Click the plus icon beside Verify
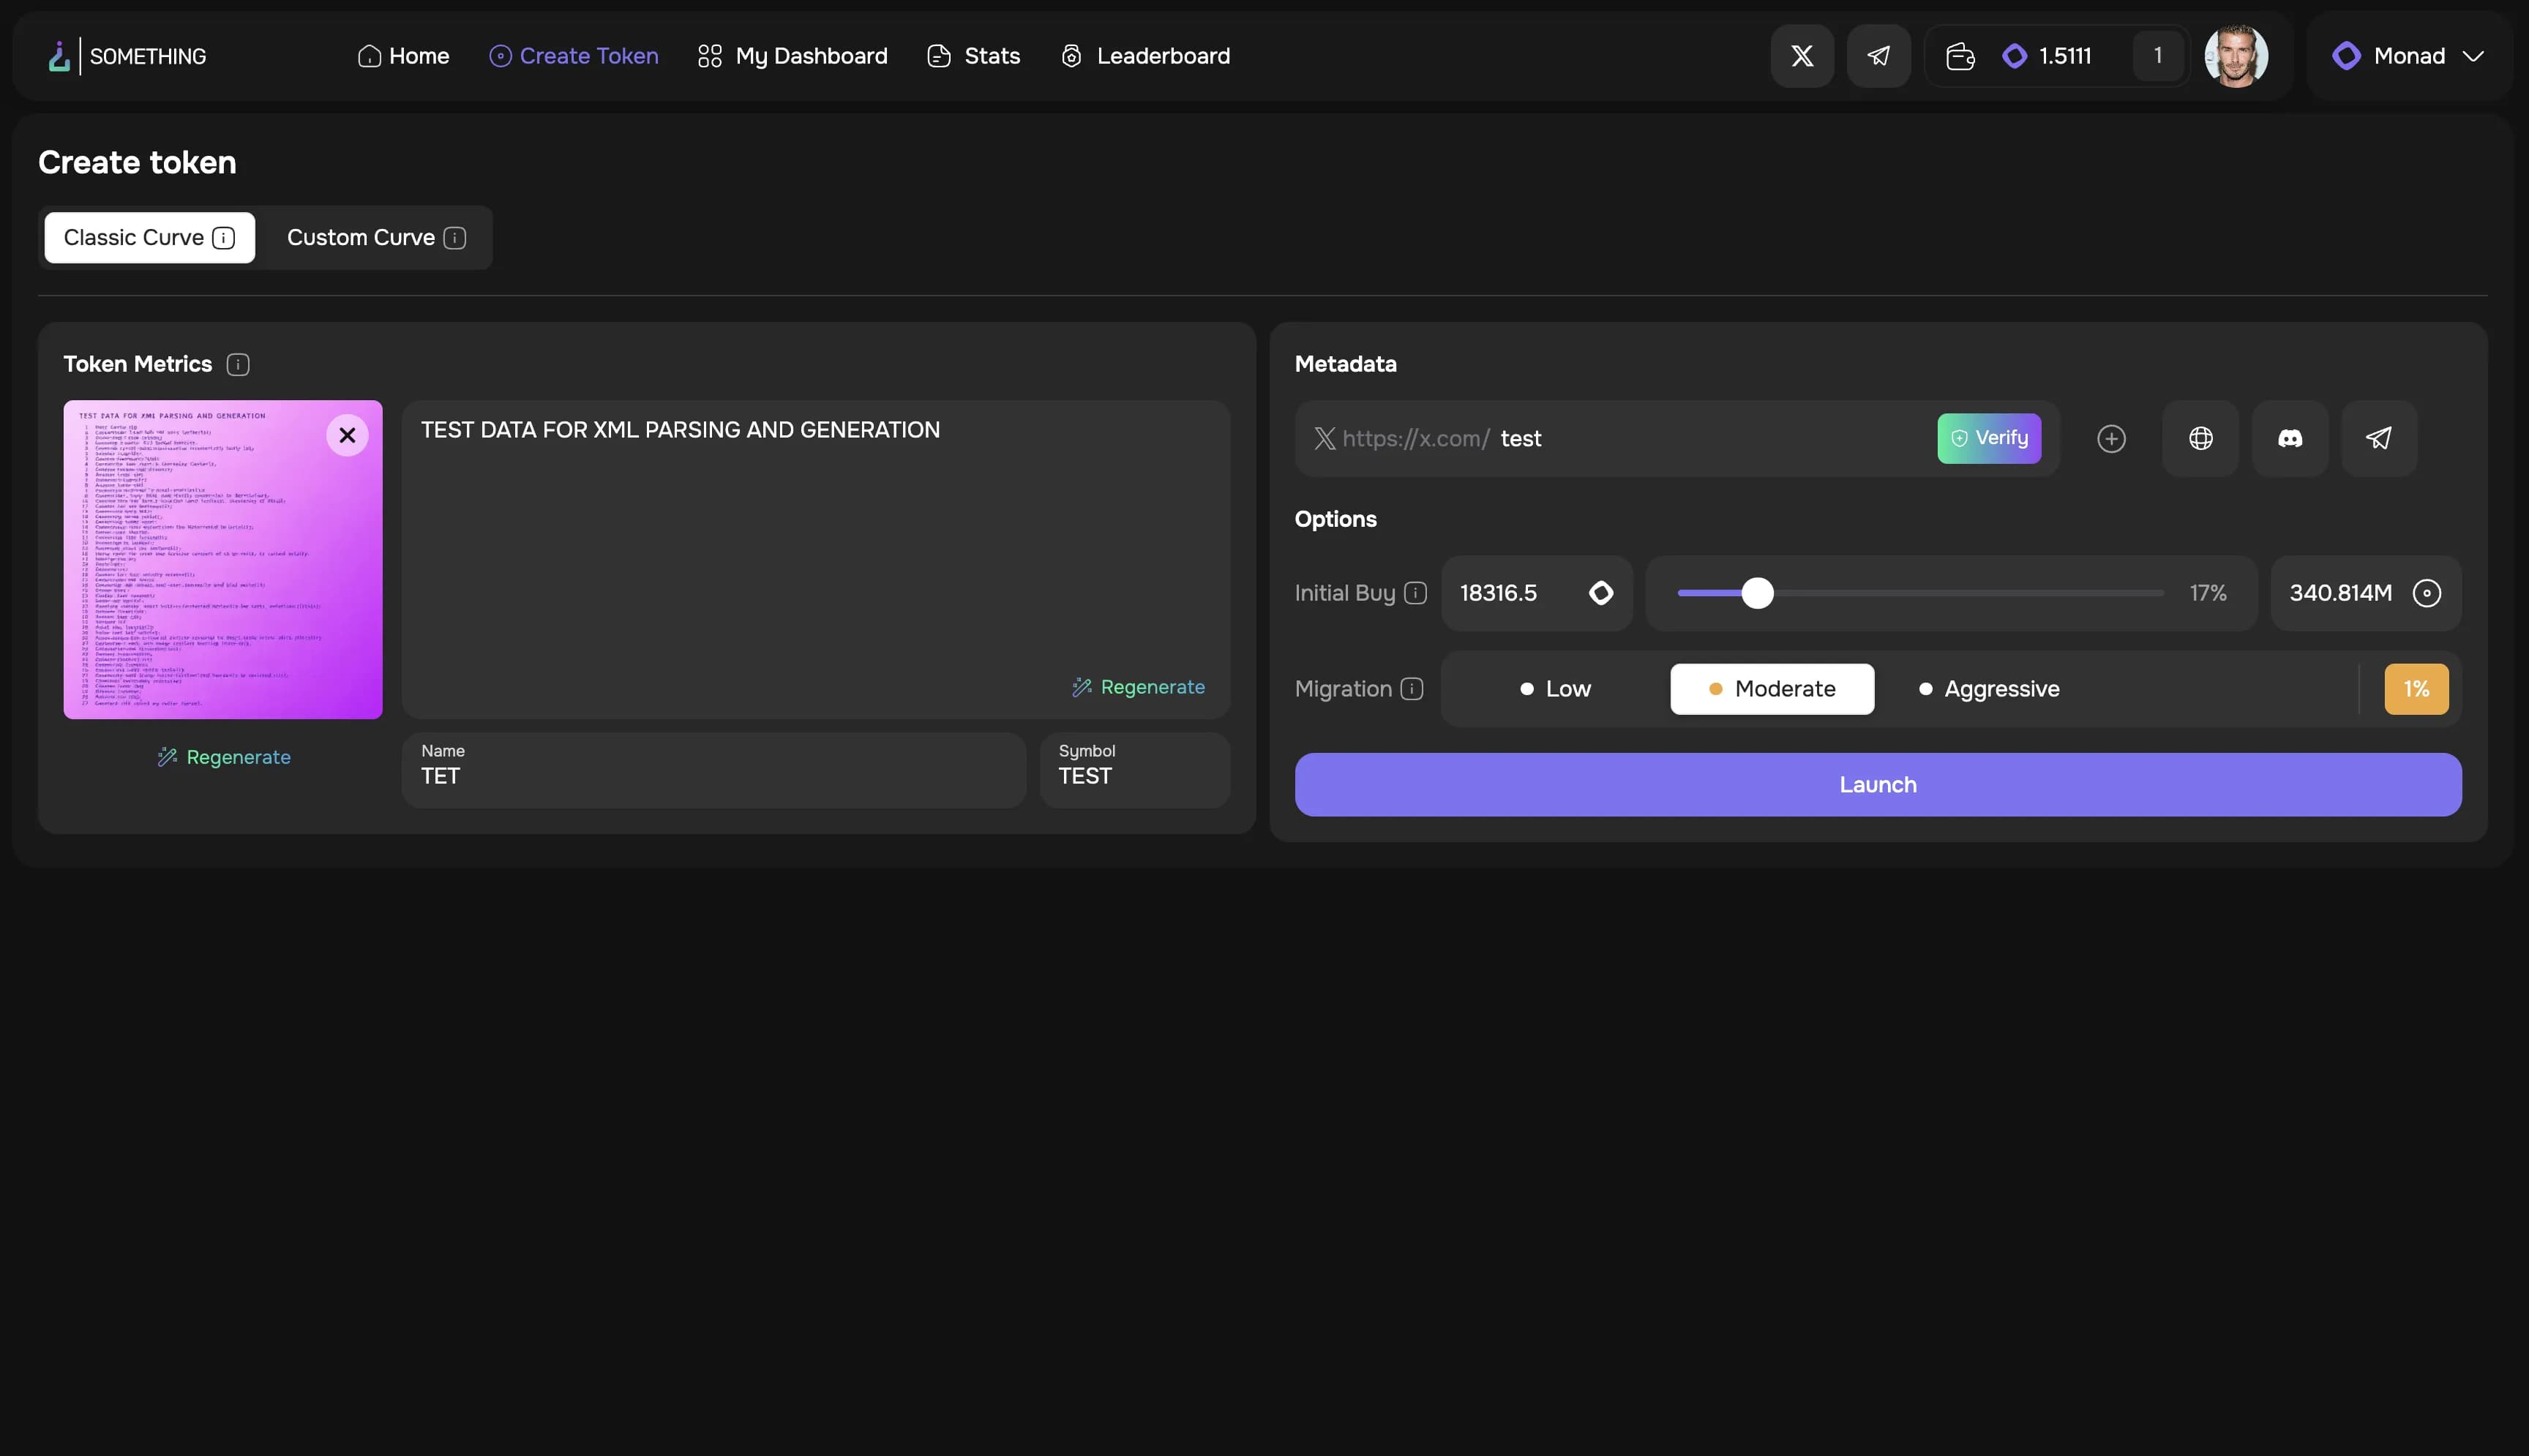This screenshot has height=1456, width=2529. point(2111,438)
